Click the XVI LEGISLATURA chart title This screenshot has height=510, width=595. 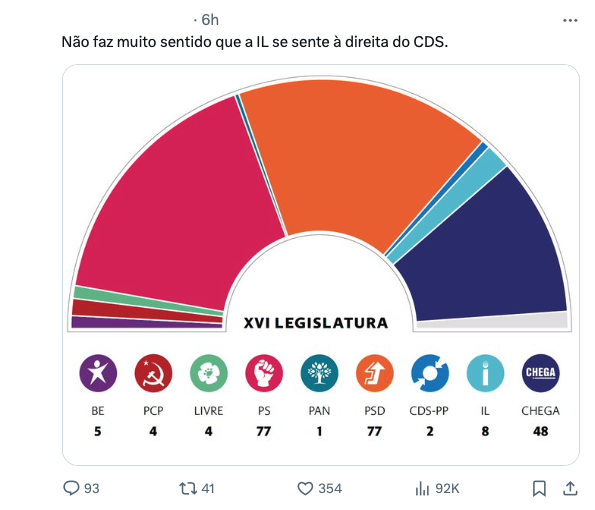pyautogui.click(x=316, y=323)
